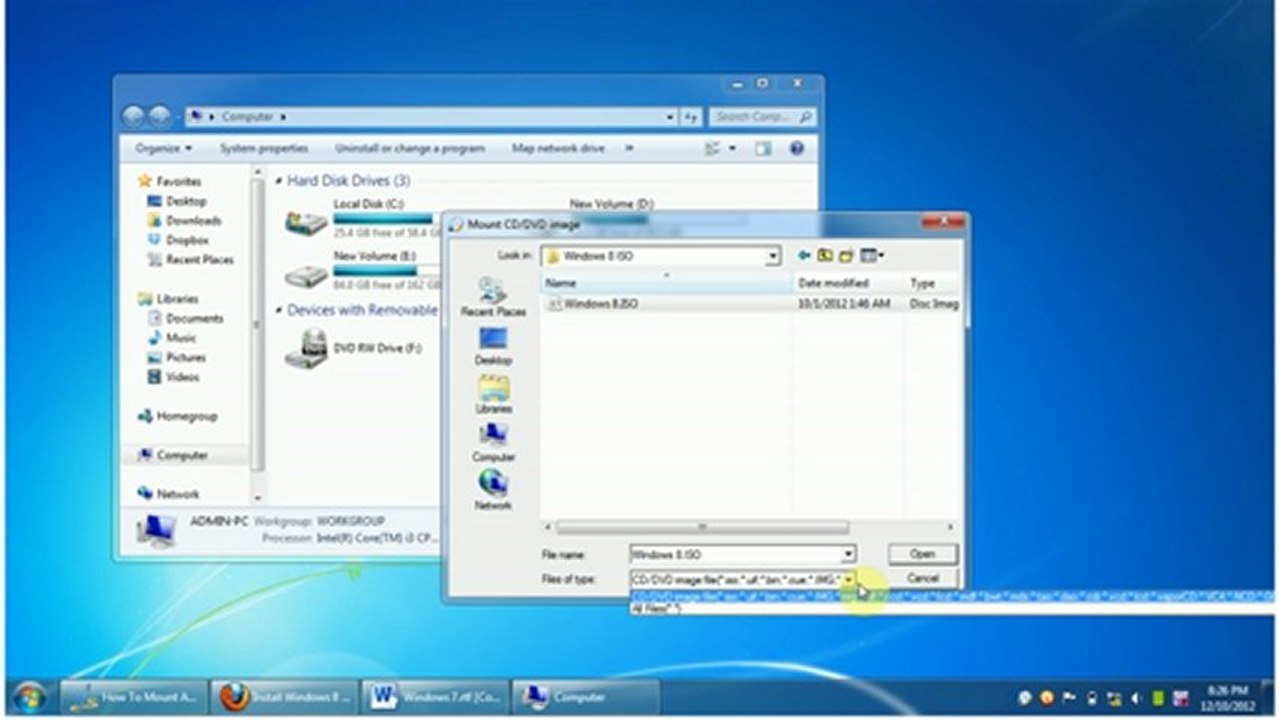Choose All Files (*.*) from type list
The width and height of the screenshot is (1279, 720).
pos(656,608)
